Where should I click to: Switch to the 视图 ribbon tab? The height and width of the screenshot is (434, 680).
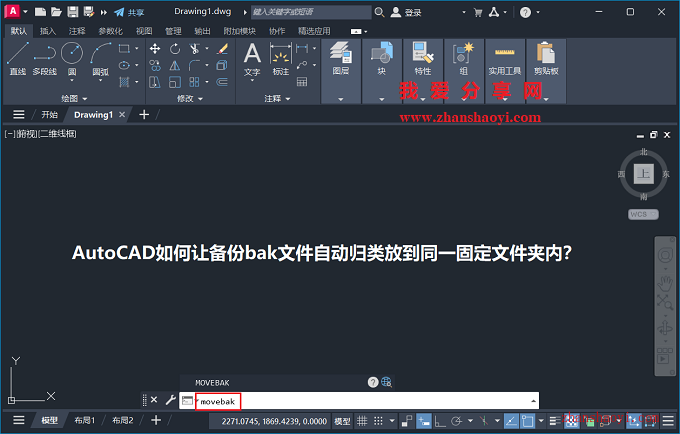[144, 31]
